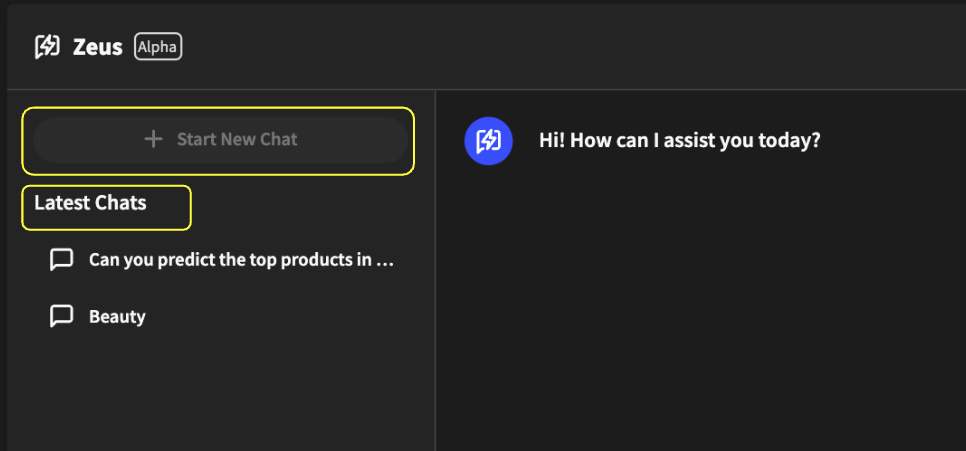Screen dimensions: 966x451
Task: Open the Beauty chat conversation
Action: [x=117, y=317]
